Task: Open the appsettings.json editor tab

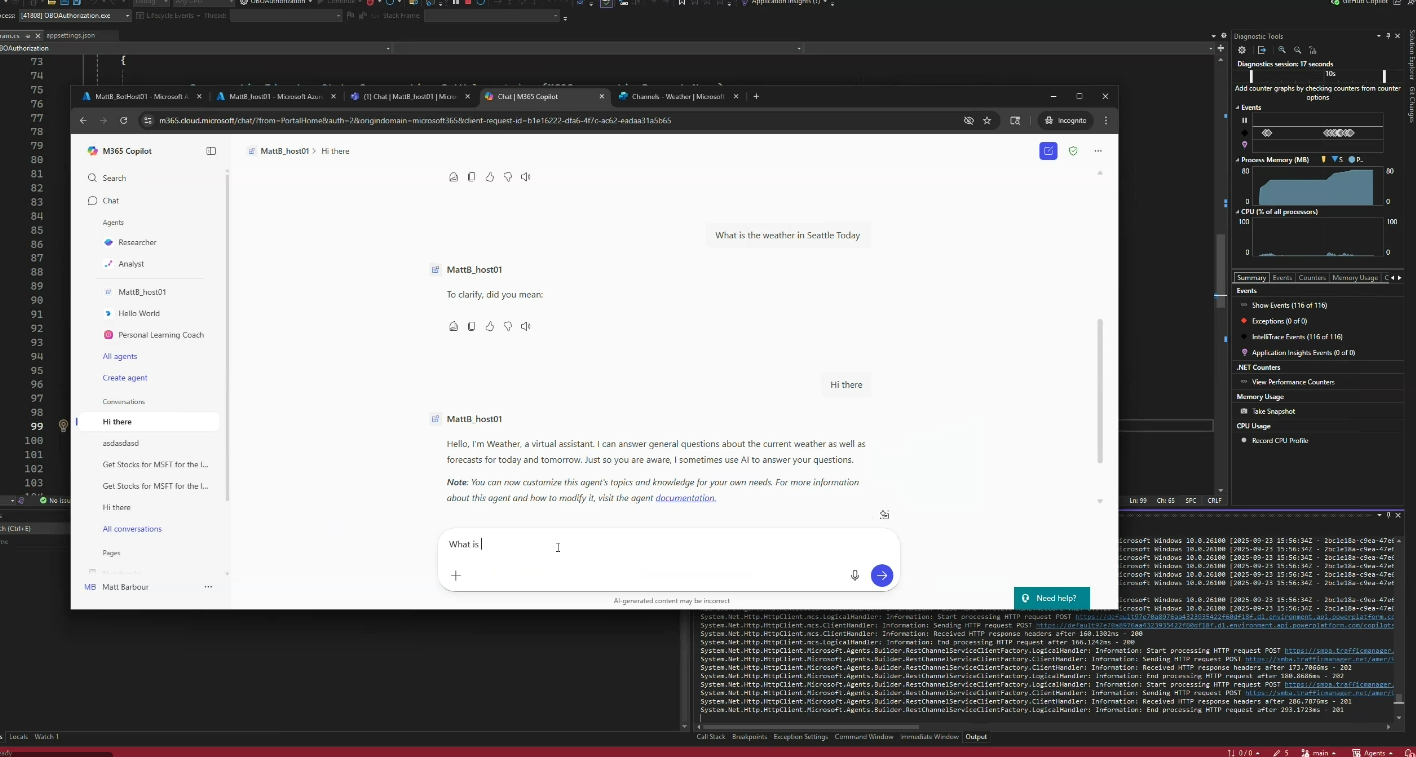Action: tap(70, 35)
